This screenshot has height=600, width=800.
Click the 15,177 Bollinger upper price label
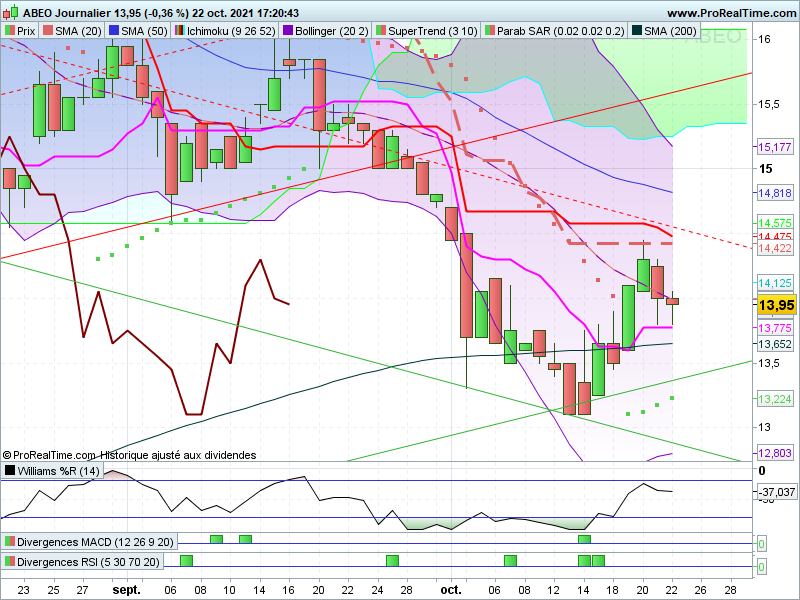pos(774,147)
